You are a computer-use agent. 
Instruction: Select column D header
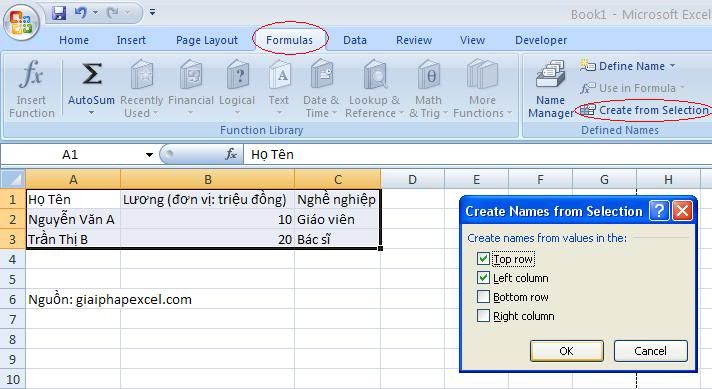412,180
